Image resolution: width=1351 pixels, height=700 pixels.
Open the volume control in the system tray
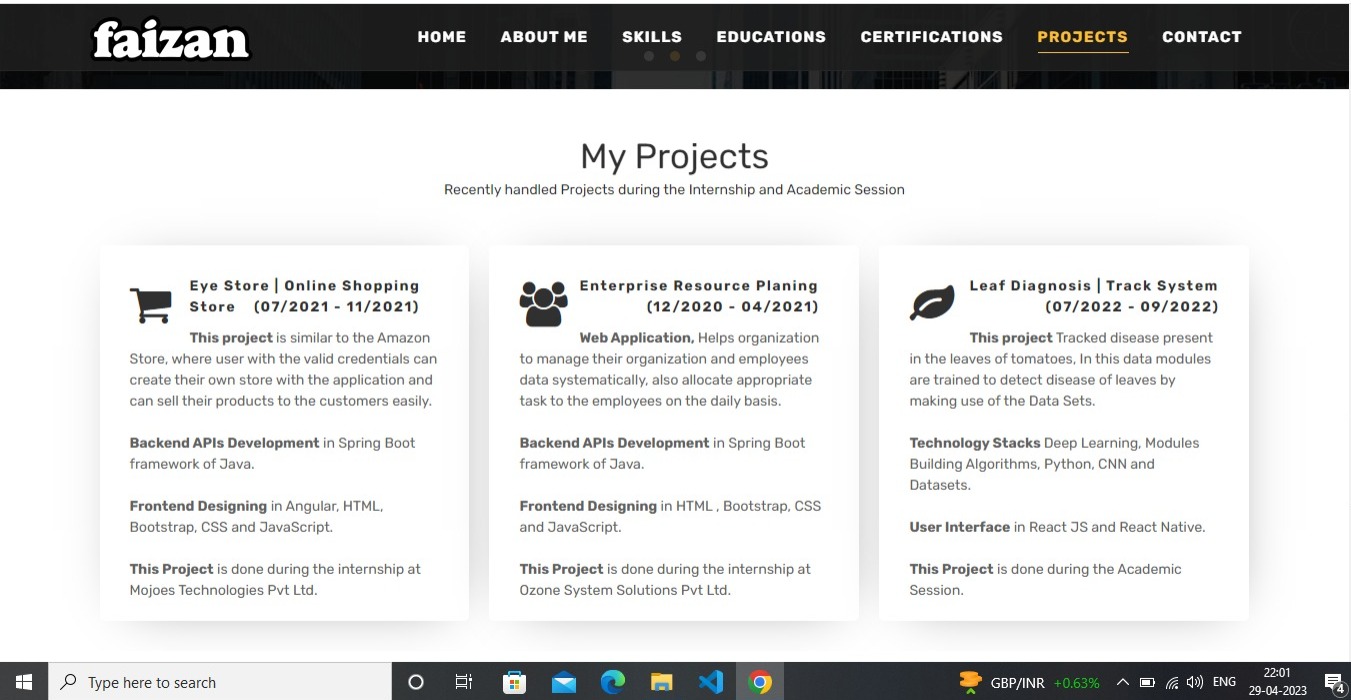[1194, 681]
